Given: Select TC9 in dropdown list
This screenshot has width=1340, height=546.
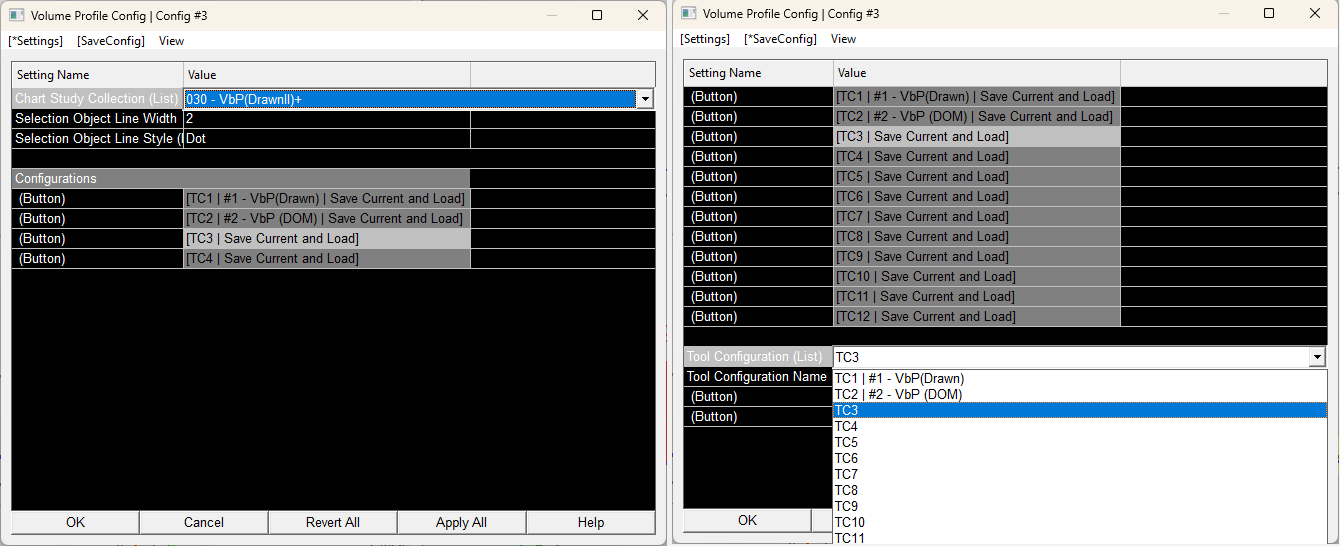Looking at the screenshot, I should click(x=1080, y=507).
